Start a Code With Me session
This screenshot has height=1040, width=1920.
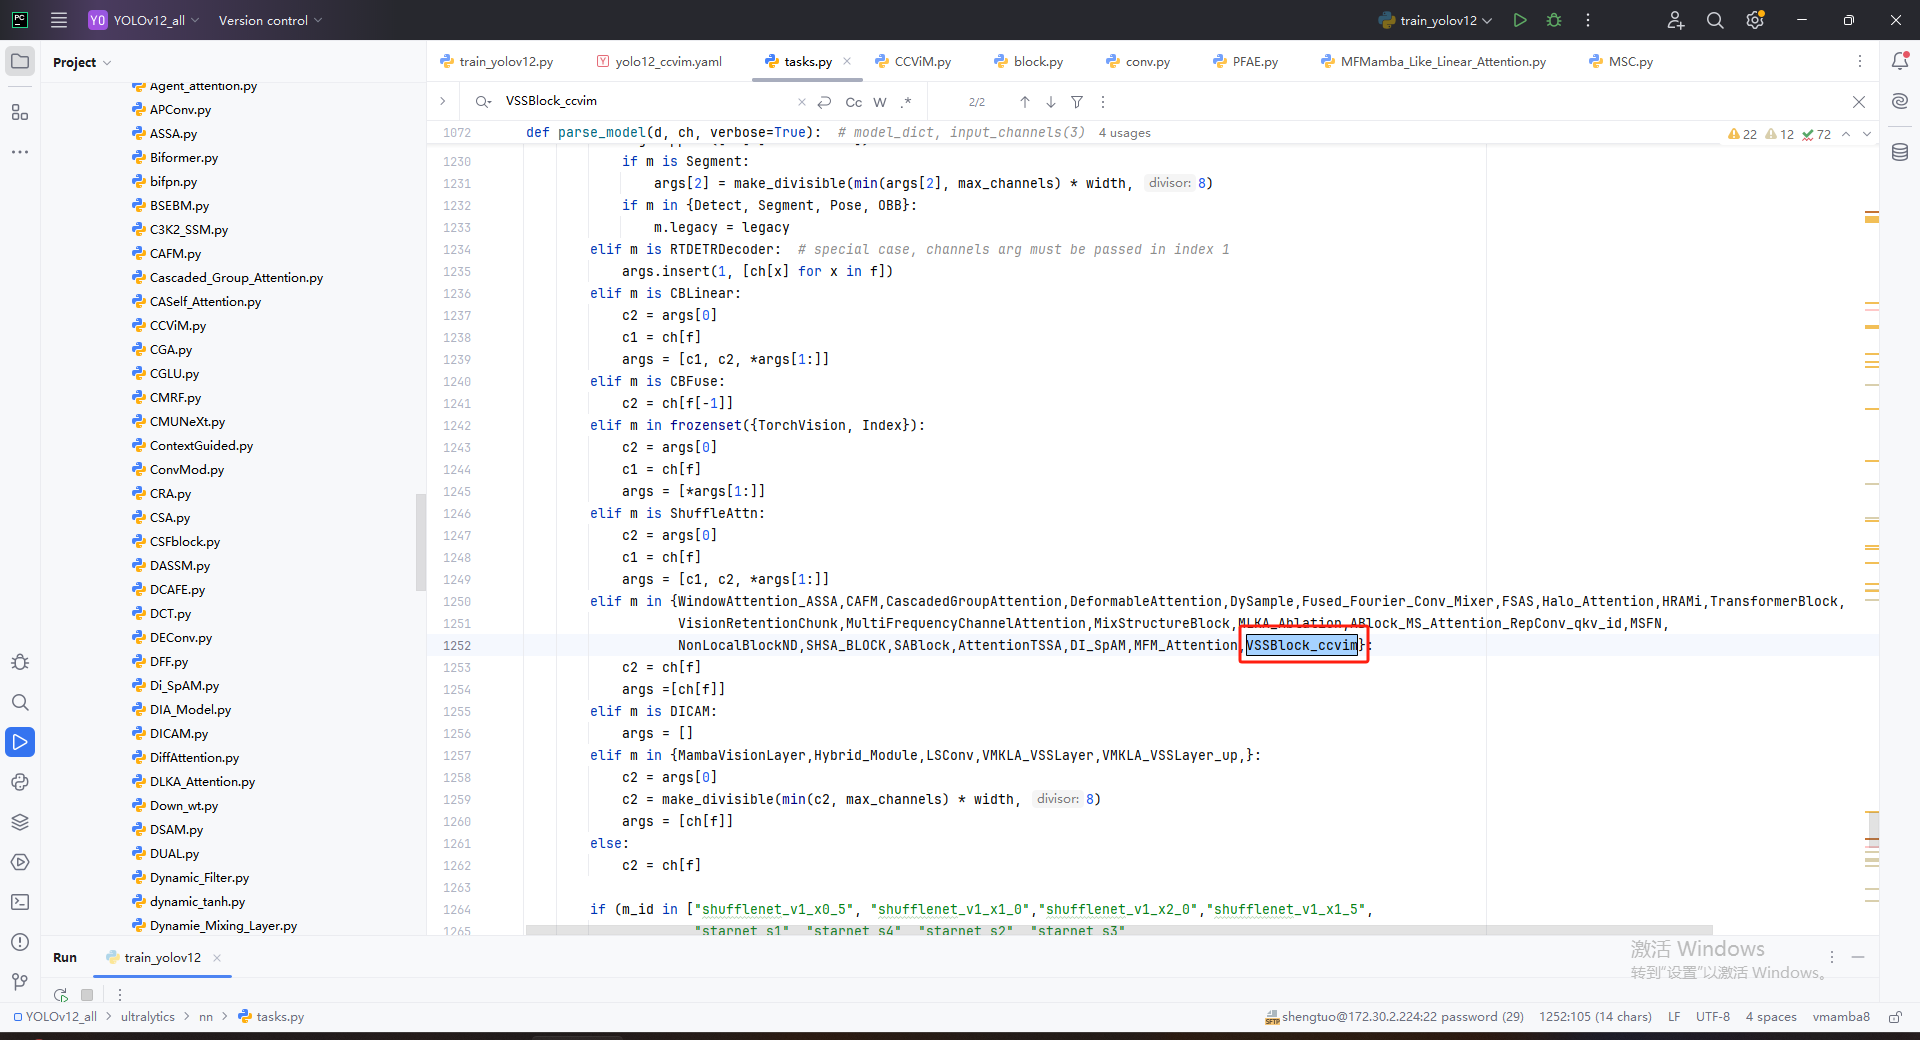[x=1675, y=20]
